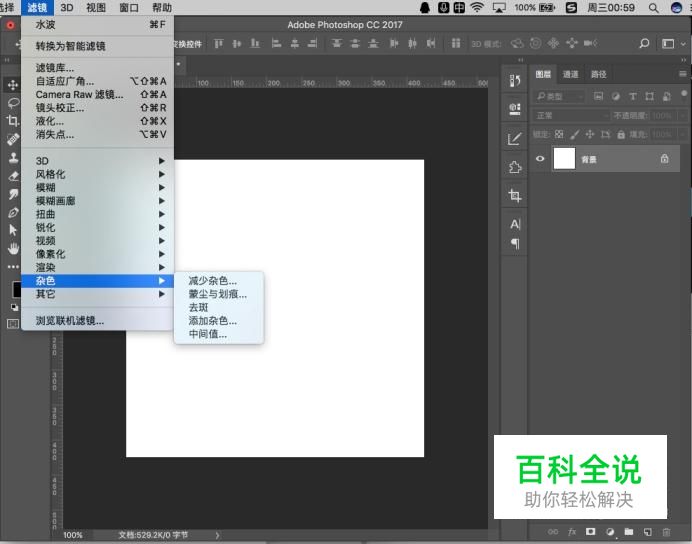
Task: Open workspace switcher dropdown
Action: click(673, 43)
